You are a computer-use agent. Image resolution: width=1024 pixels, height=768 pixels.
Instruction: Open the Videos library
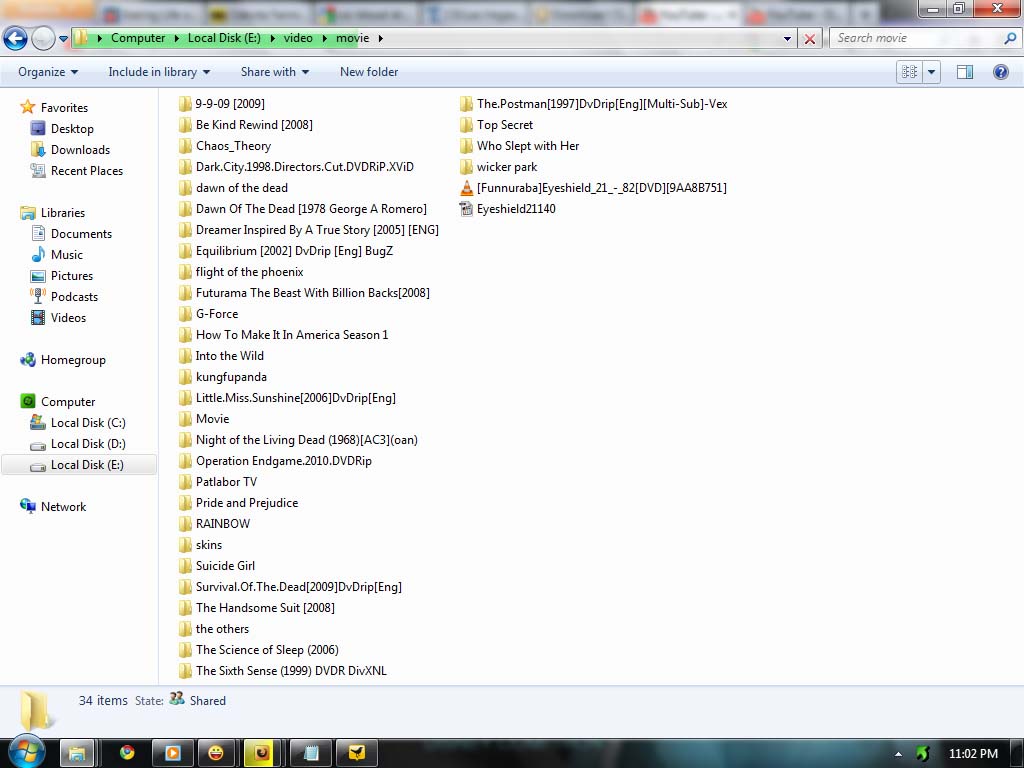(x=68, y=317)
